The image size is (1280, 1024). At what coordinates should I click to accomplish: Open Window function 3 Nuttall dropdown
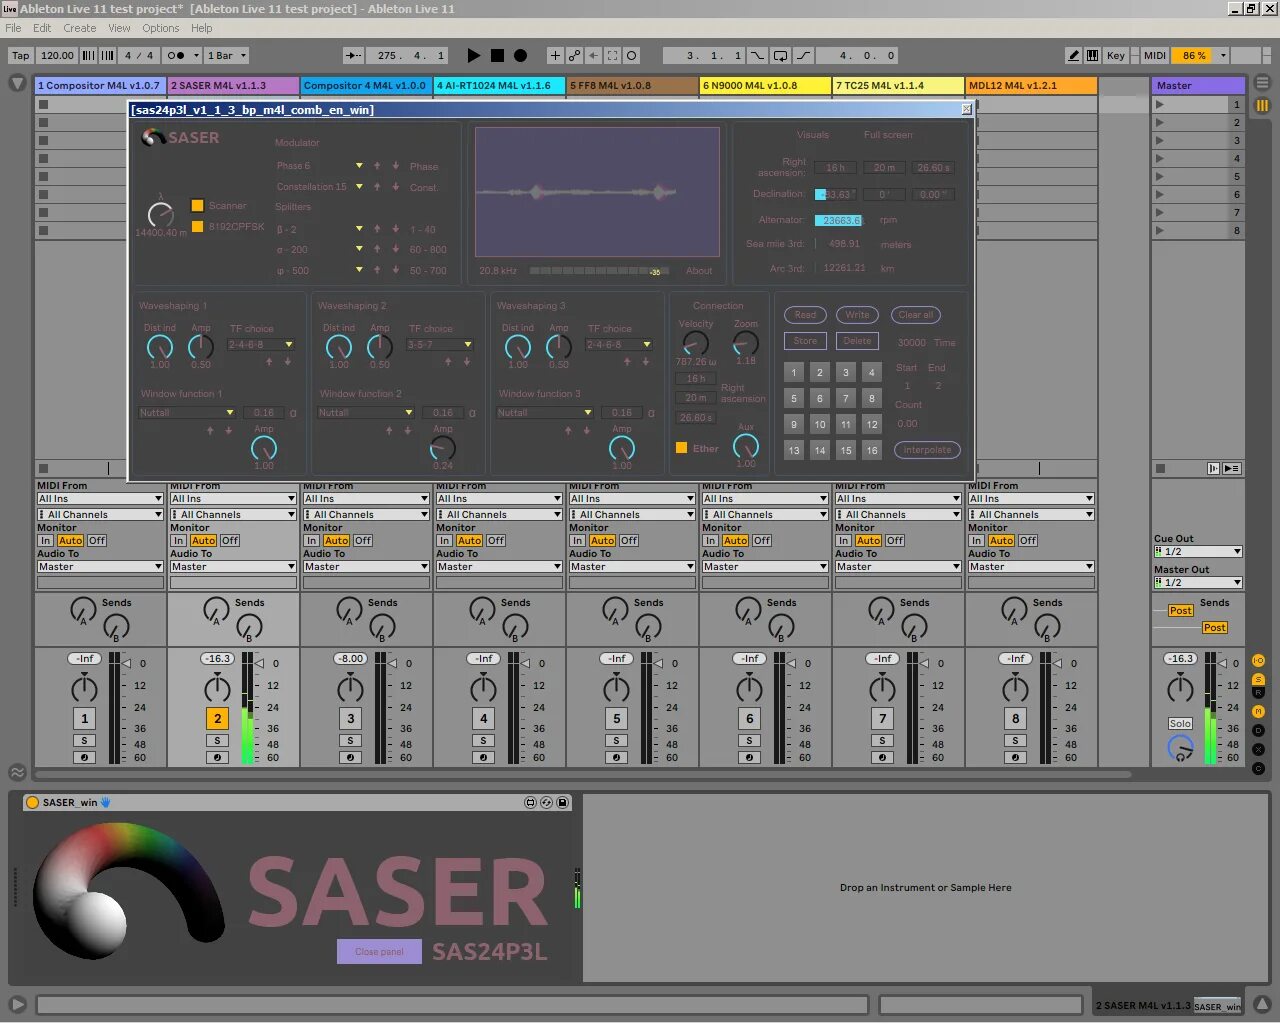pyautogui.click(x=544, y=412)
